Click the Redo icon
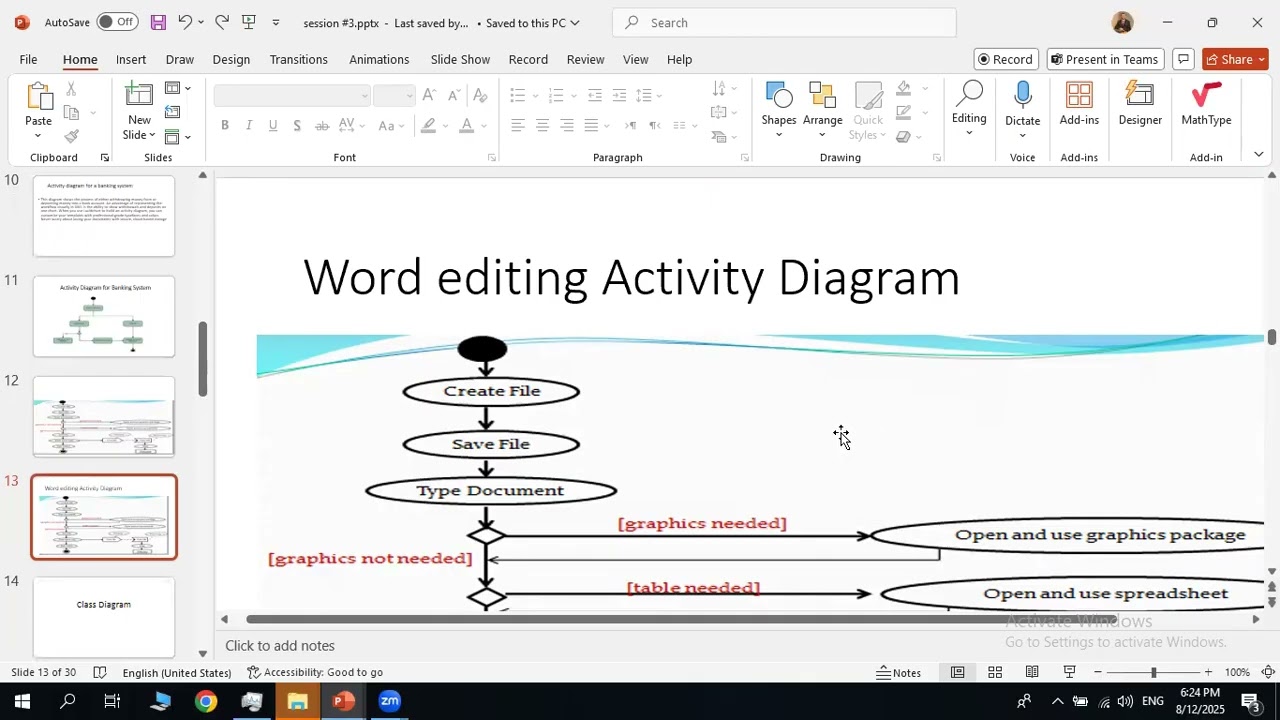Viewport: 1280px width, 720px height. (222, 22)
